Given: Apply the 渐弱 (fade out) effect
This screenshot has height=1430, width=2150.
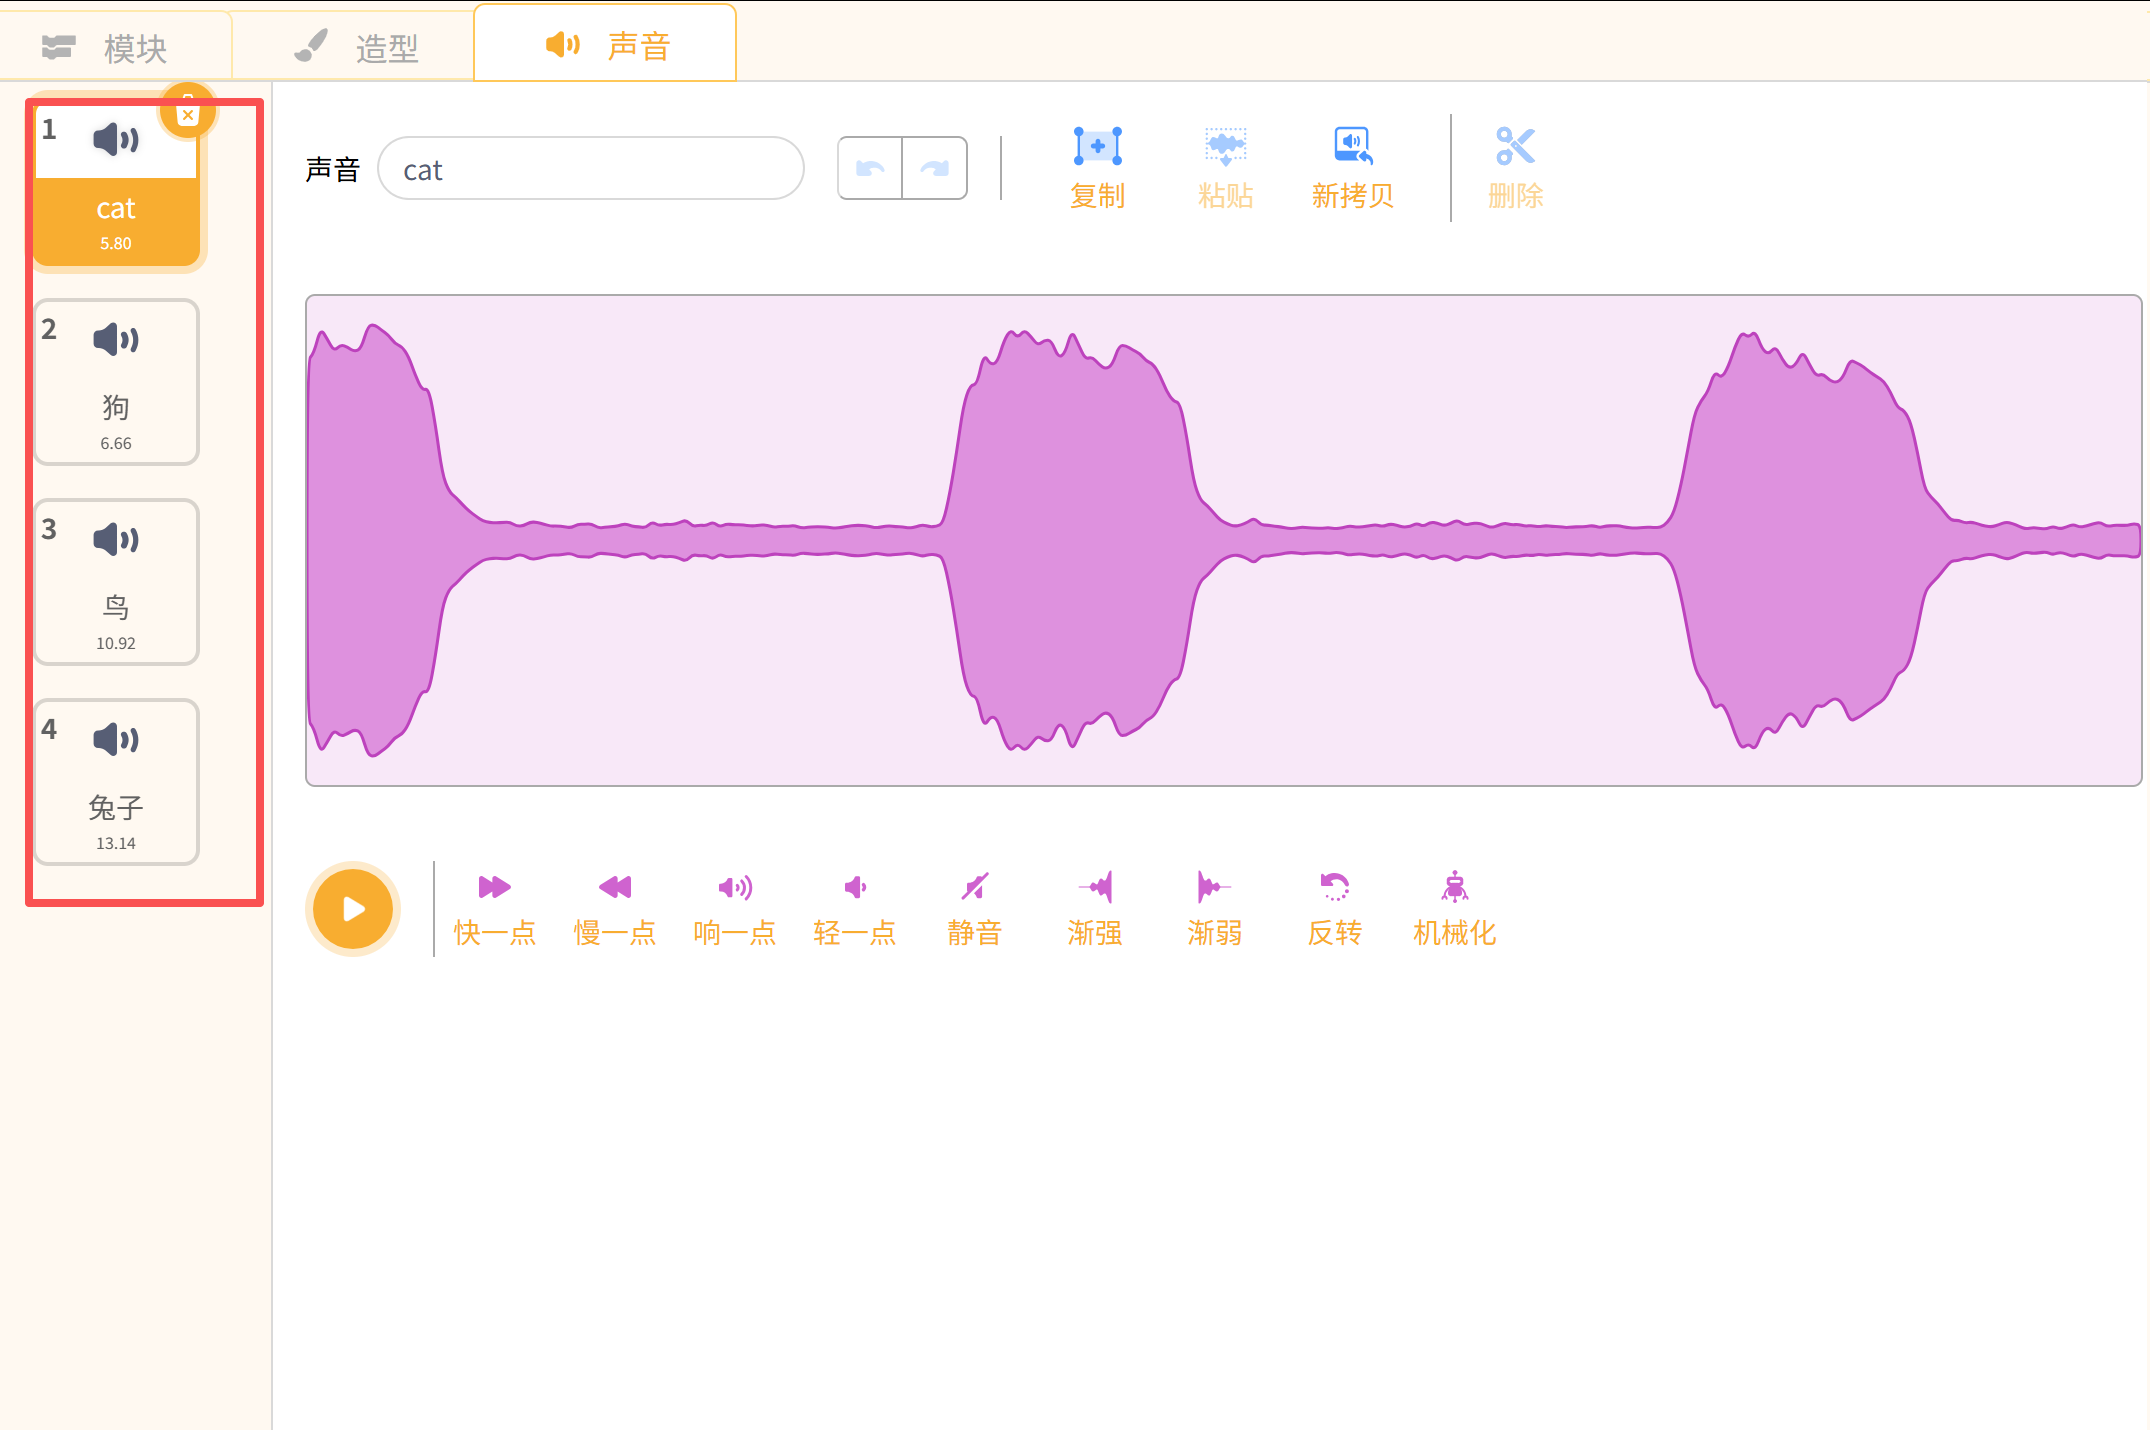Looking at the screenshot, I should pos(1214,888).
